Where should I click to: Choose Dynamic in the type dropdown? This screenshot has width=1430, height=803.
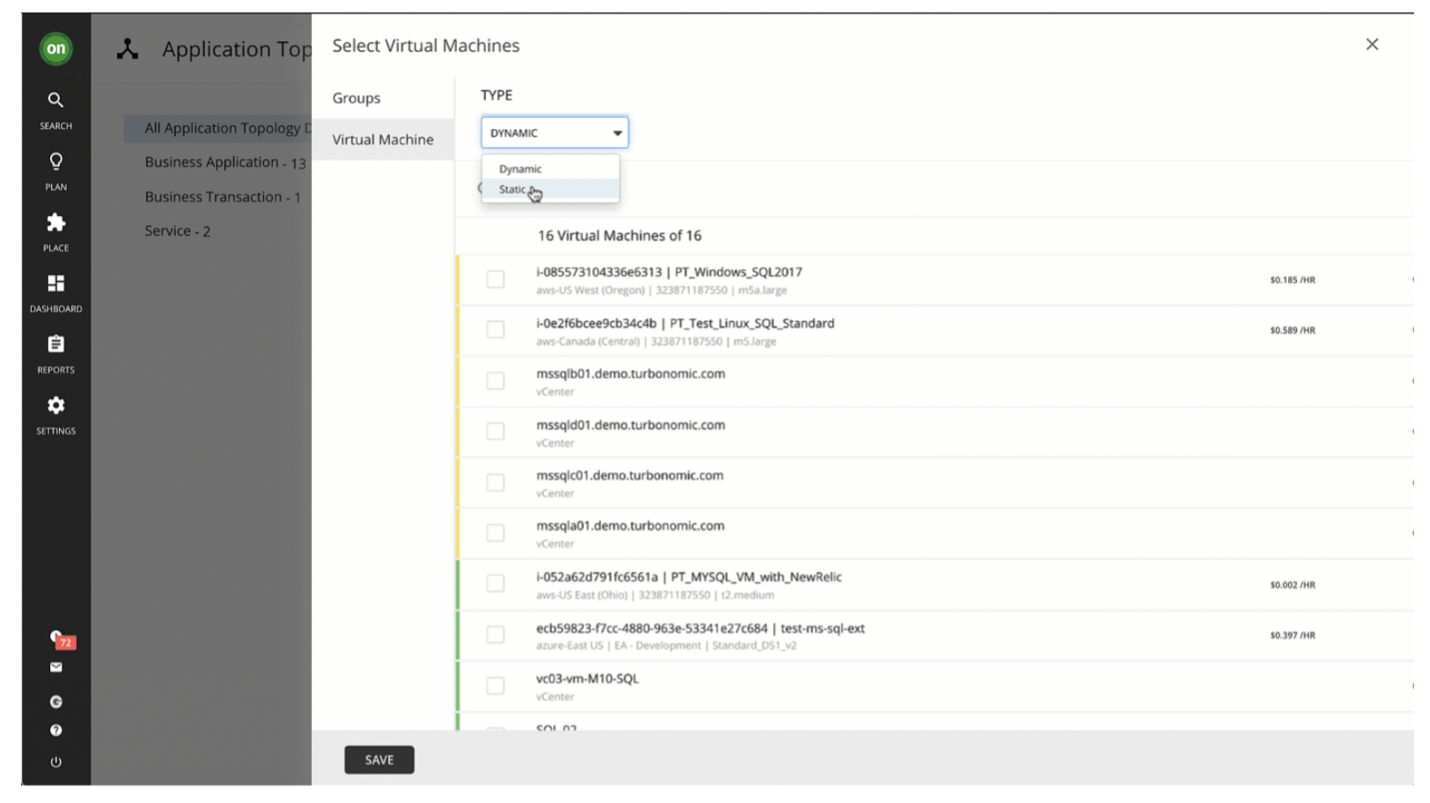[x=519, y=168]
